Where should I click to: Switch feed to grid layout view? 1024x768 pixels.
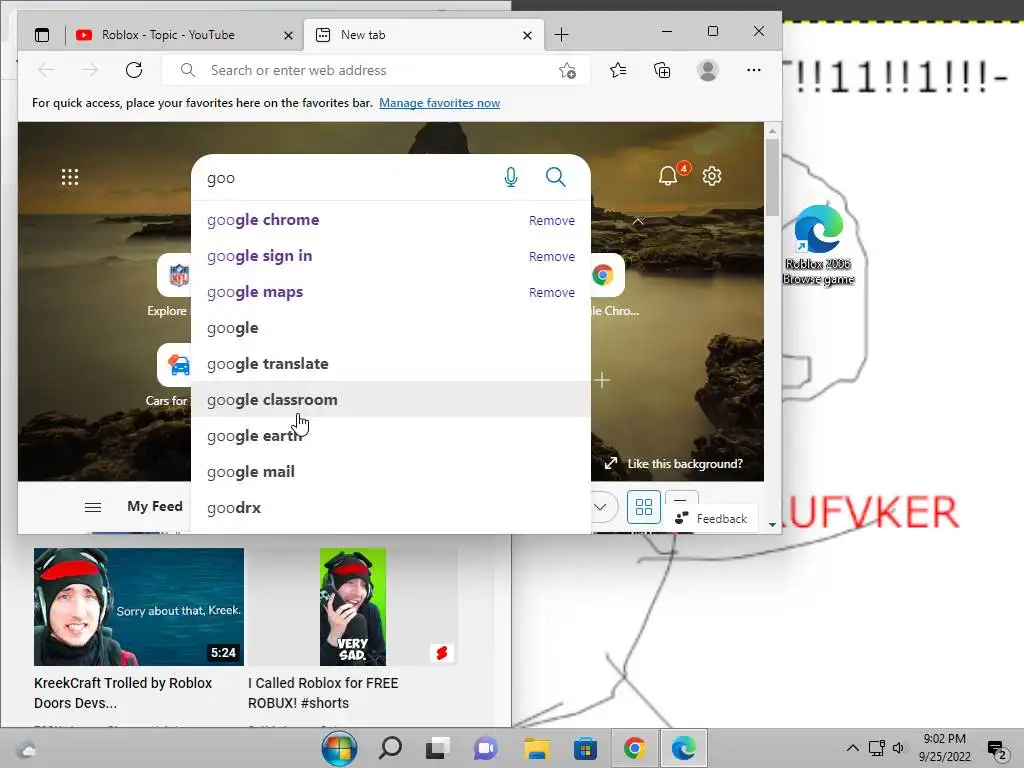(644, 507)
